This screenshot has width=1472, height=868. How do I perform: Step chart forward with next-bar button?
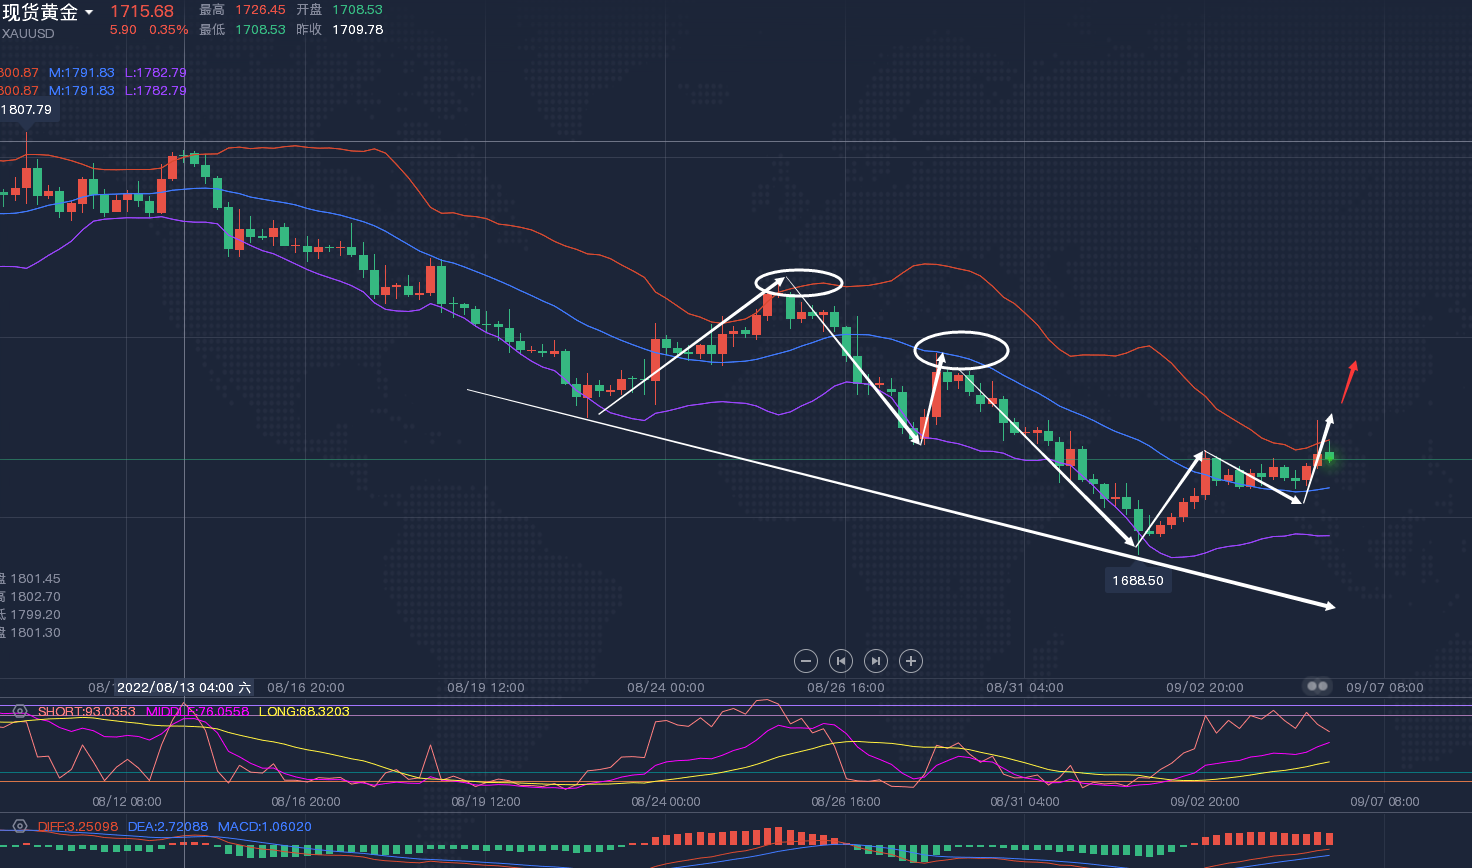[876, 661]
